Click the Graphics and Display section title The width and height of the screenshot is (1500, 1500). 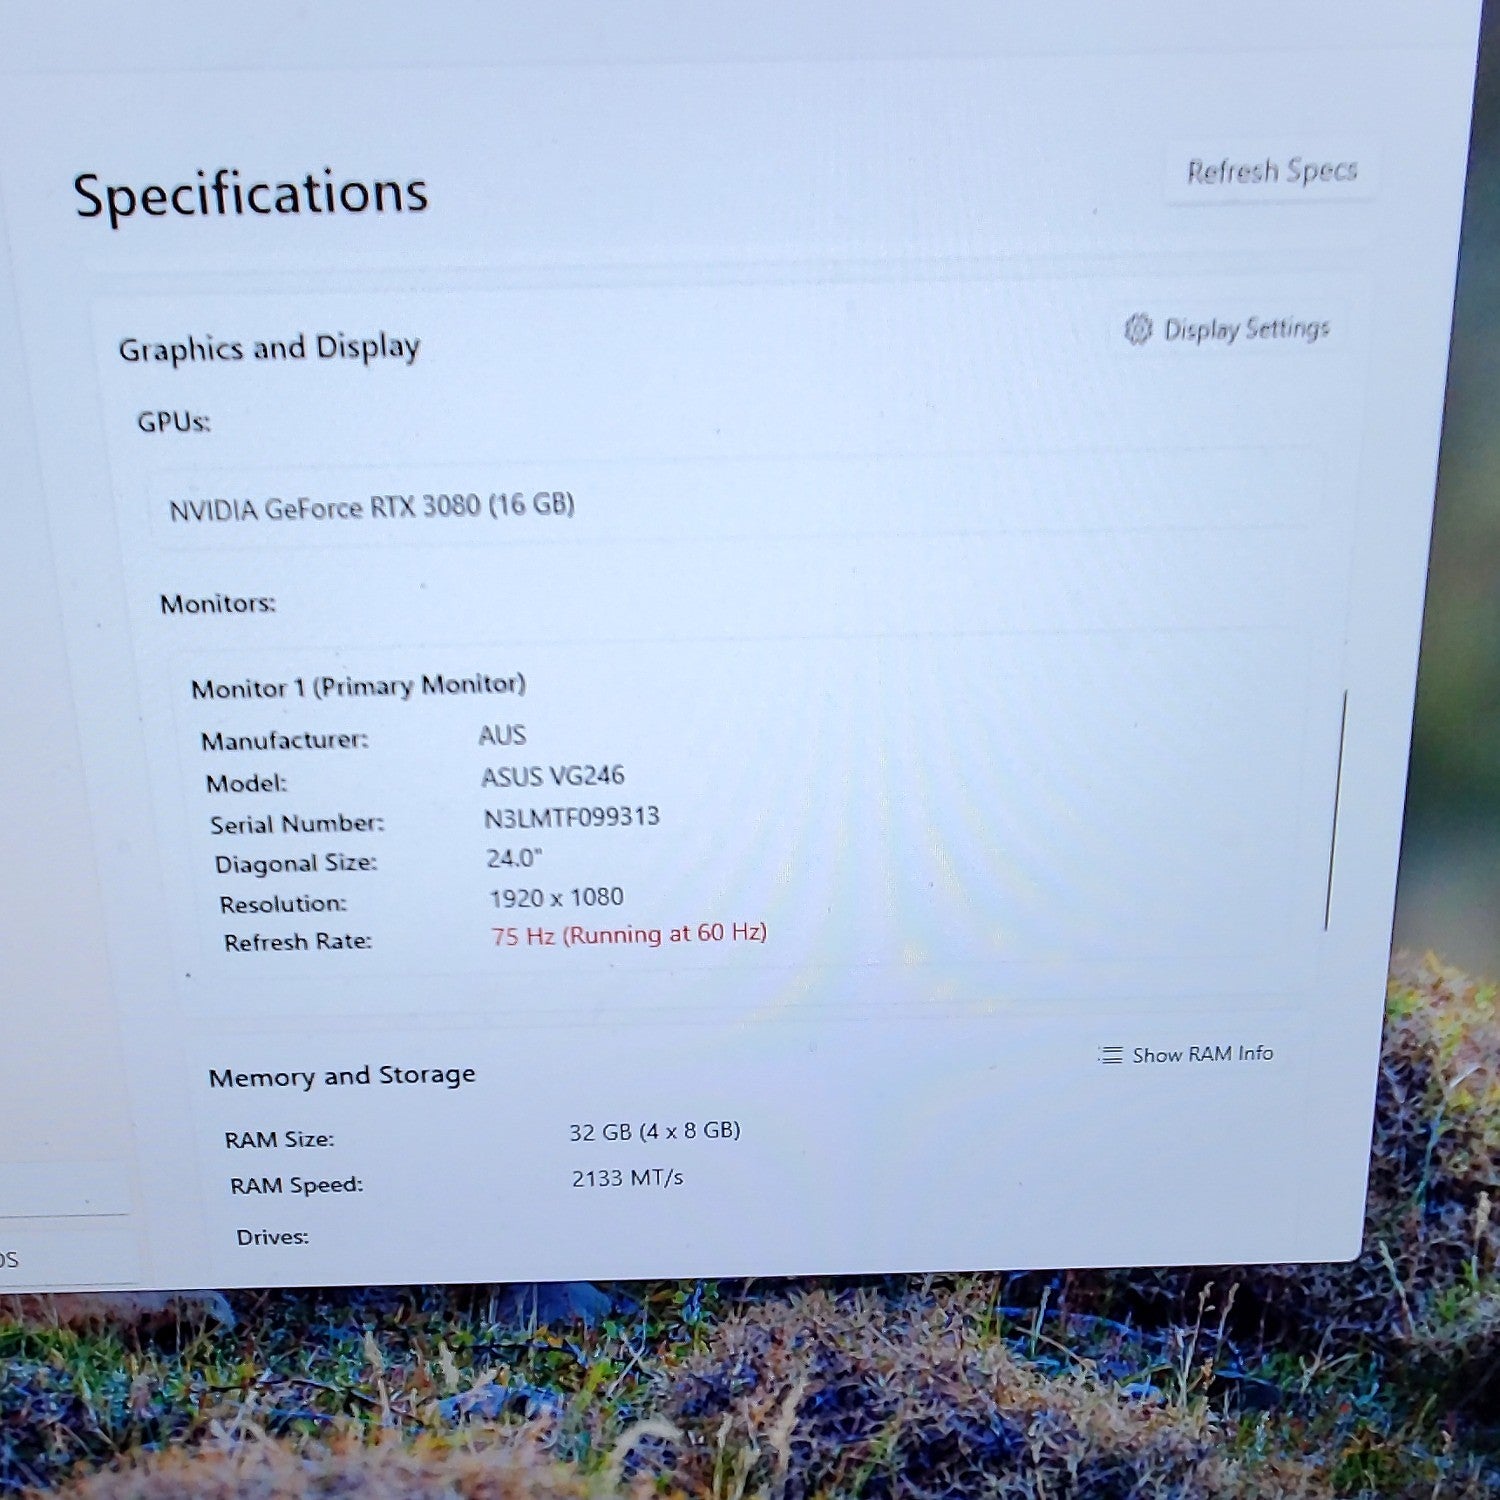coord(269,348)
